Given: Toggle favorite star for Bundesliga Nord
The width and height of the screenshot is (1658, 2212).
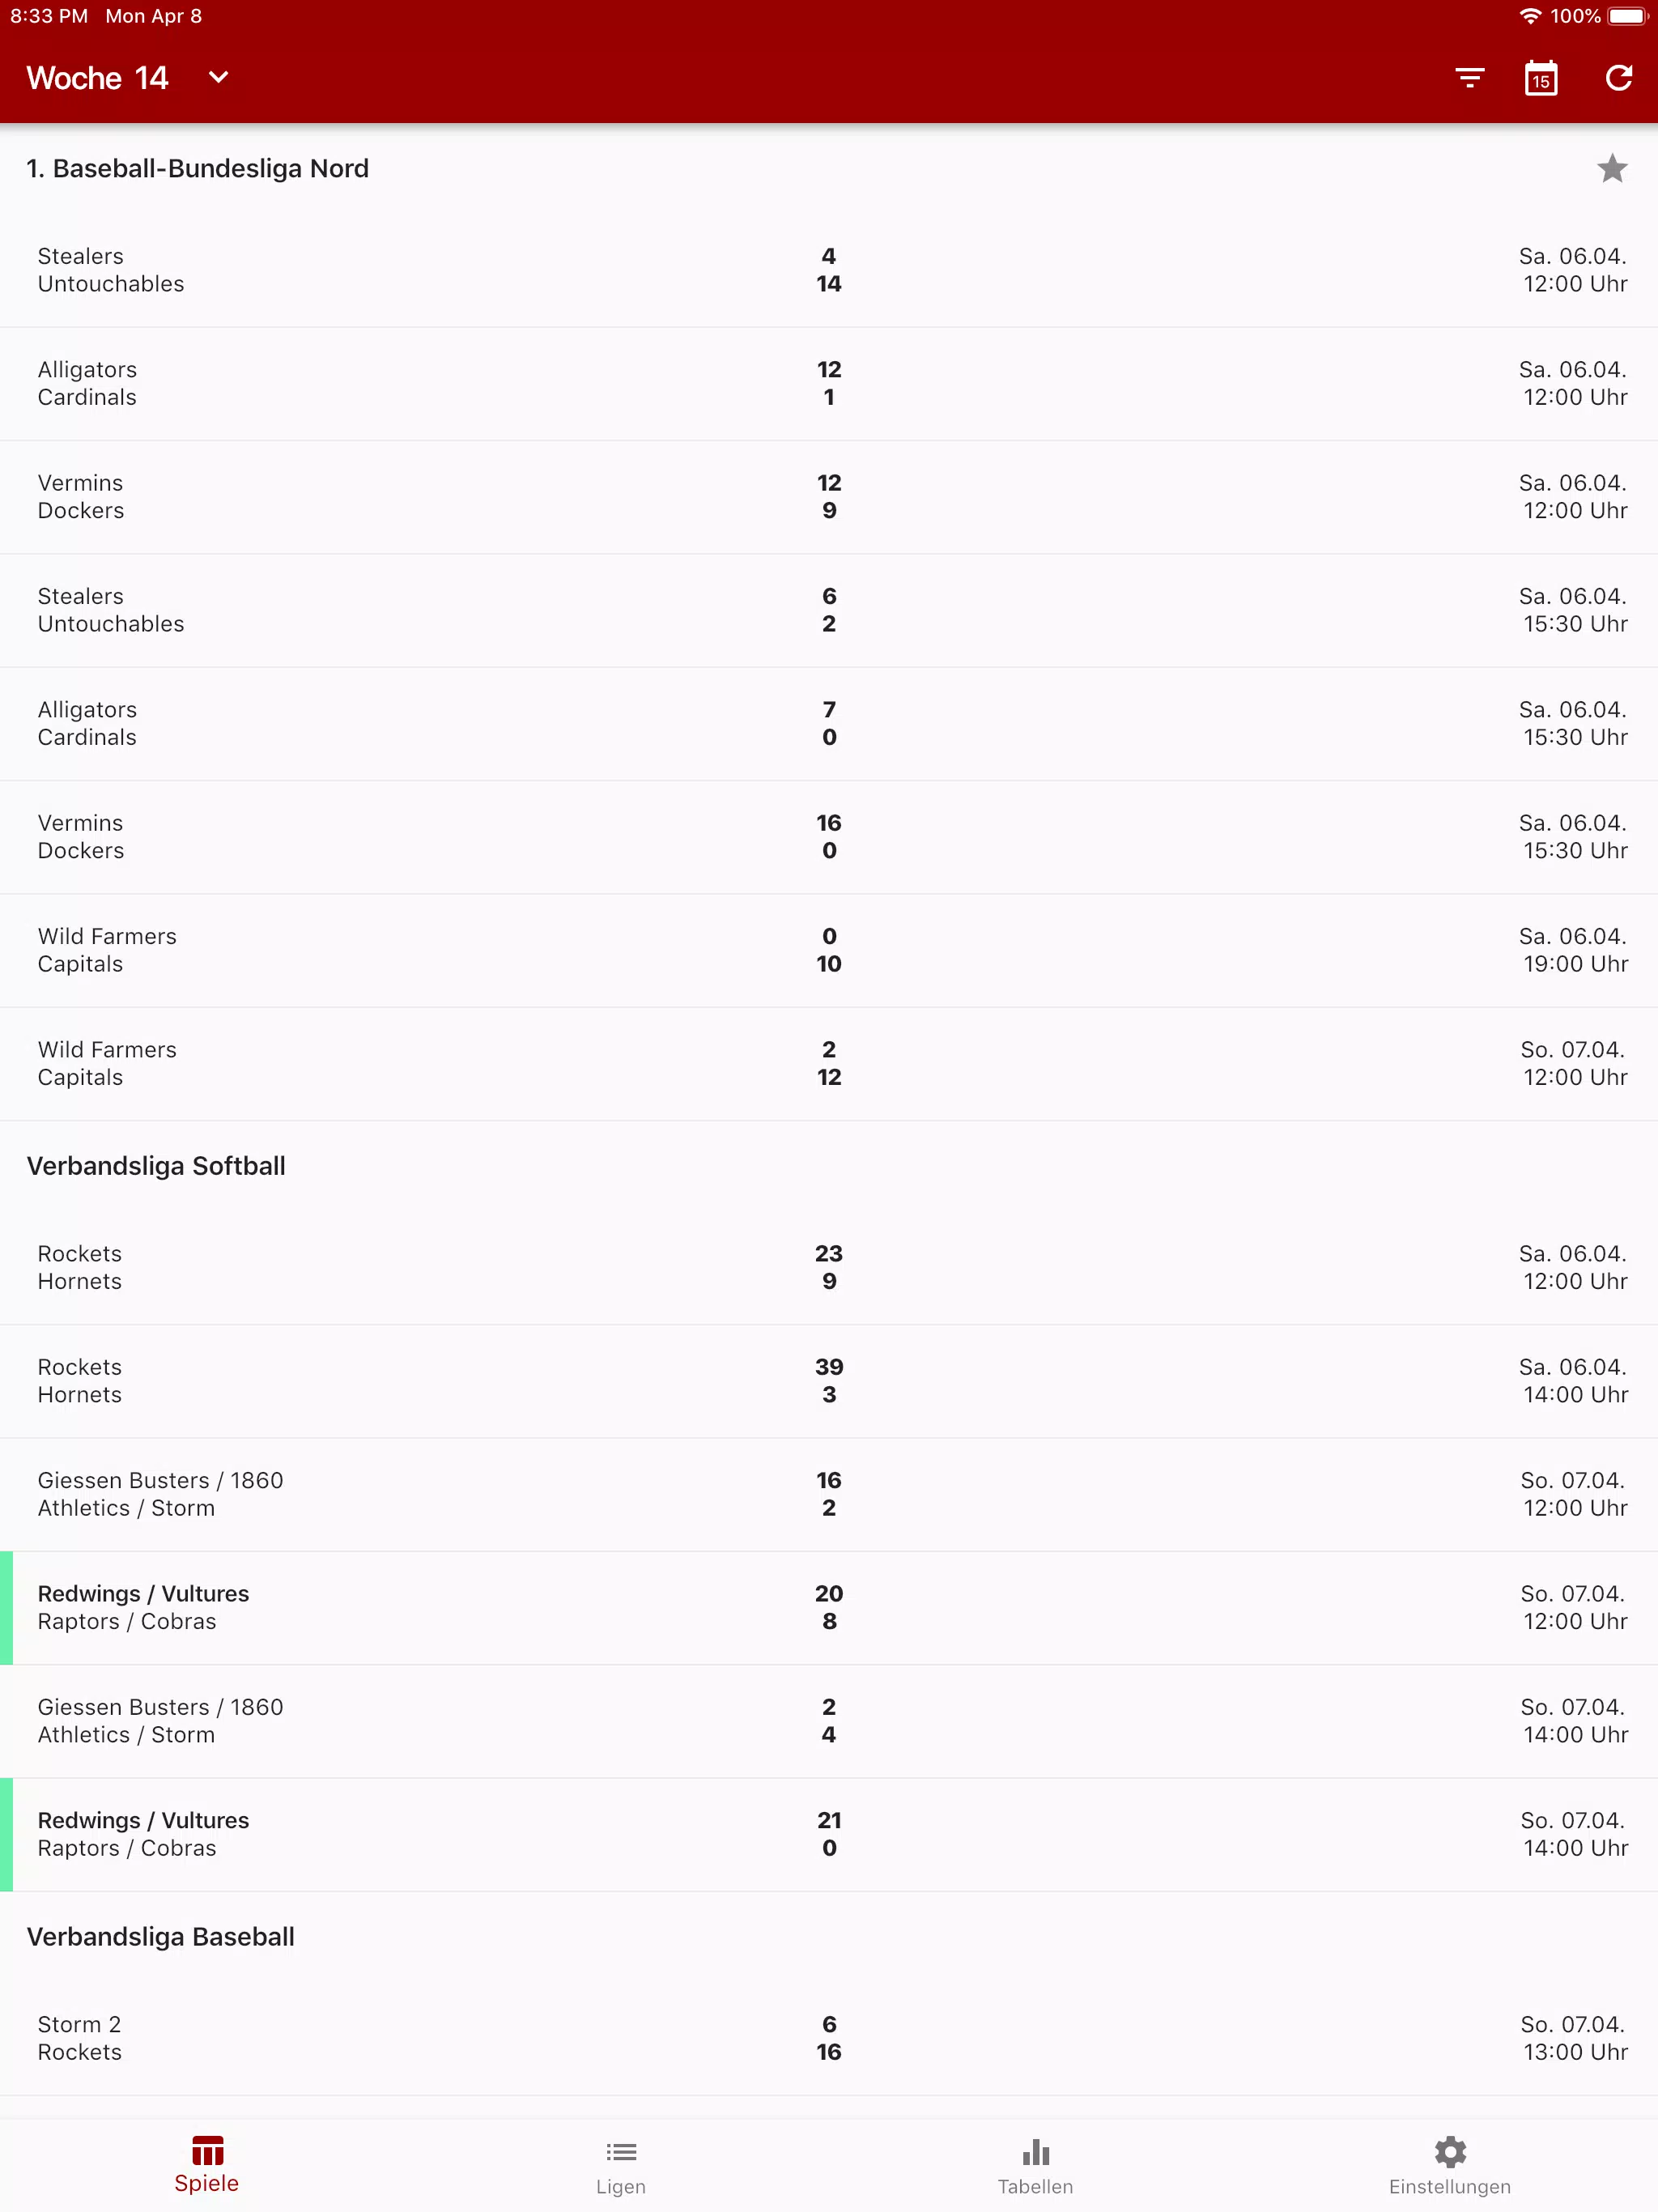Looking at the screenshot, I should [1612, 169].
